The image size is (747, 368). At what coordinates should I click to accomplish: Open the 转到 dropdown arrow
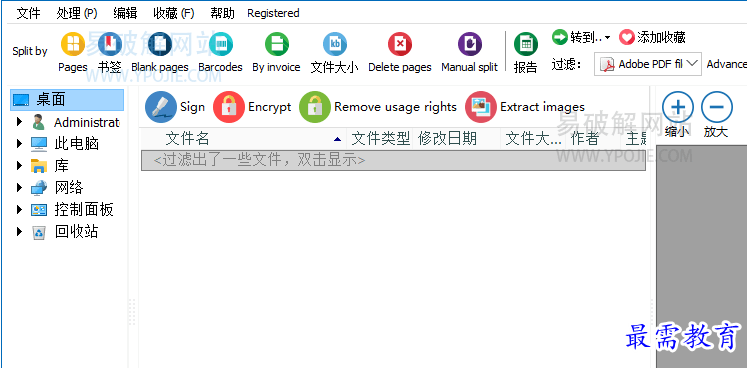(x=607, y=38)
